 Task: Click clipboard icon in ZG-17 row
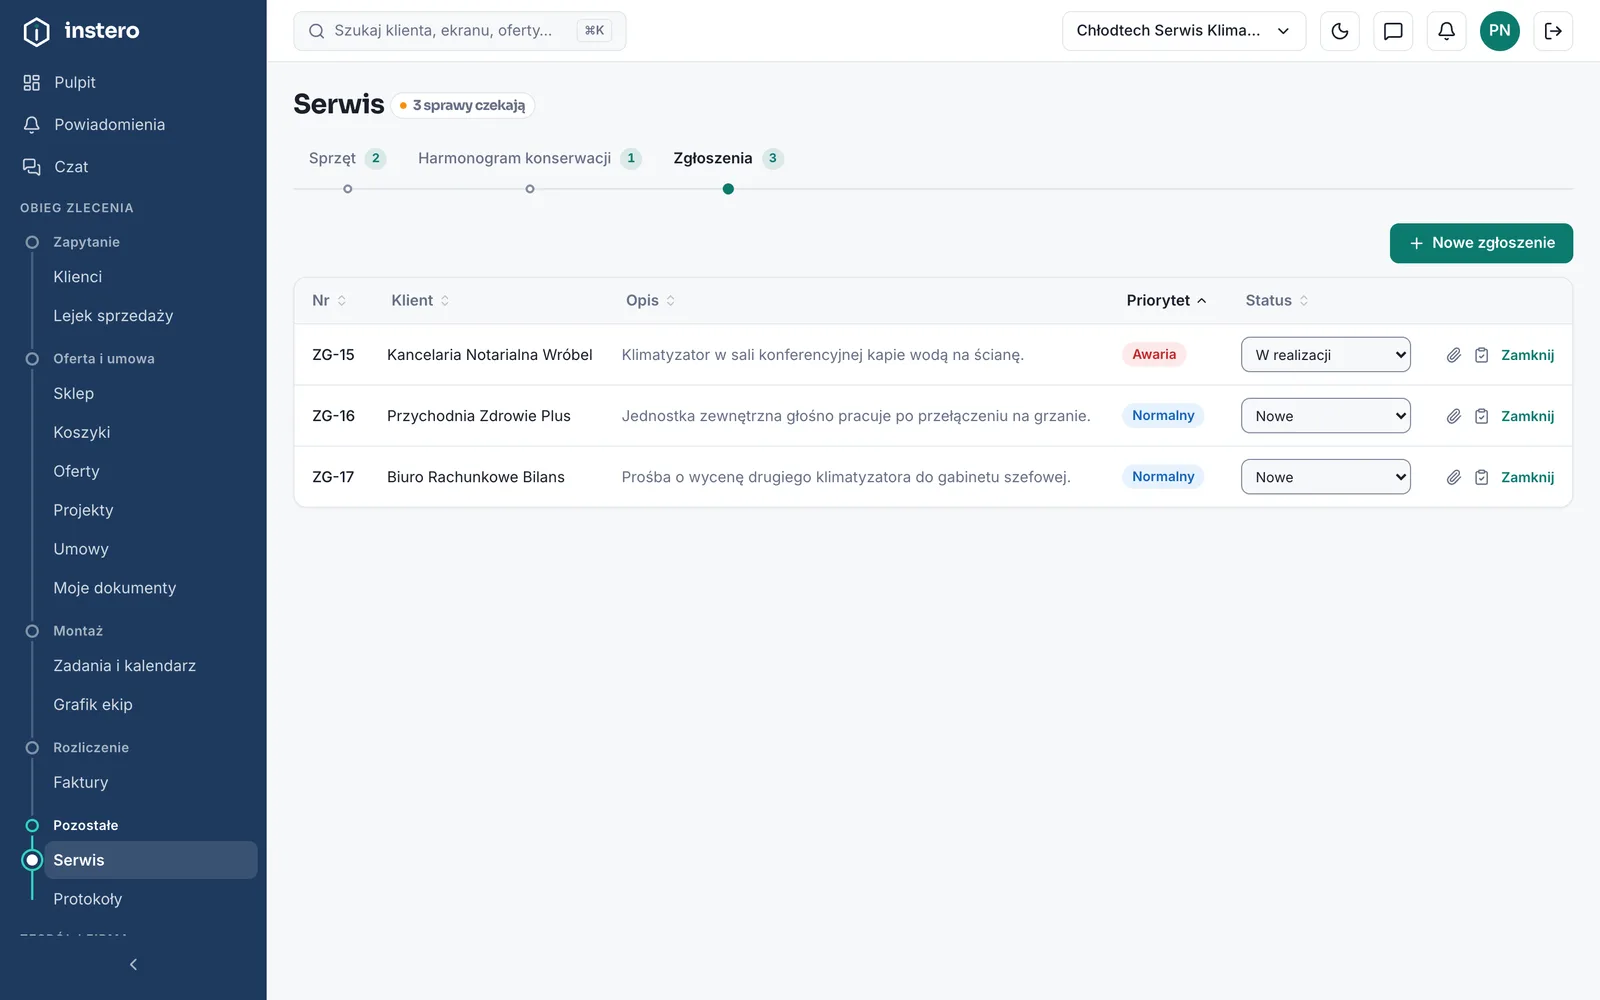[1482, 477]
